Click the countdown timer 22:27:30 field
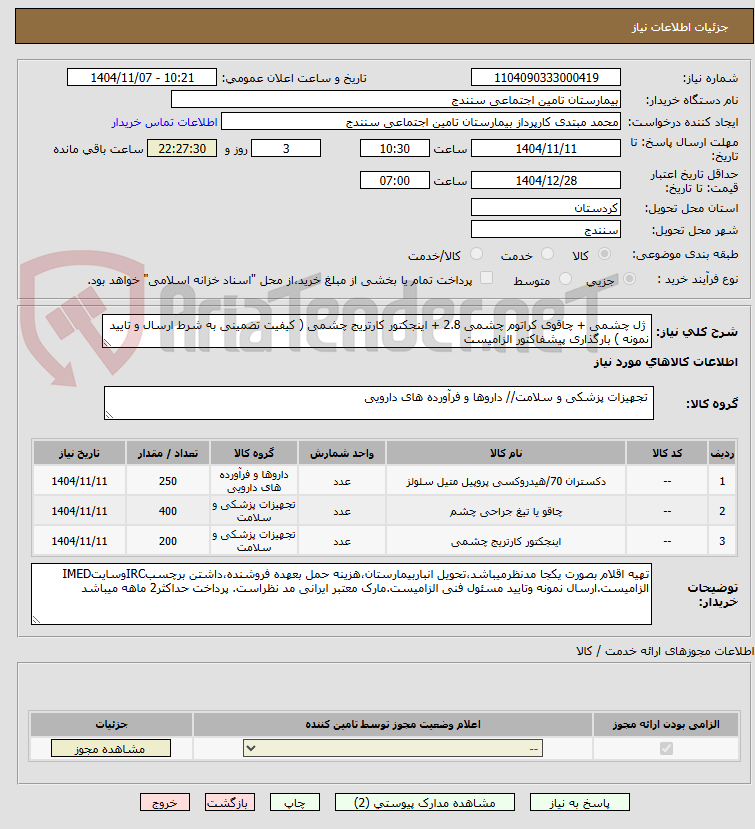This screenshot has height=829, width=755. (182, 149)
